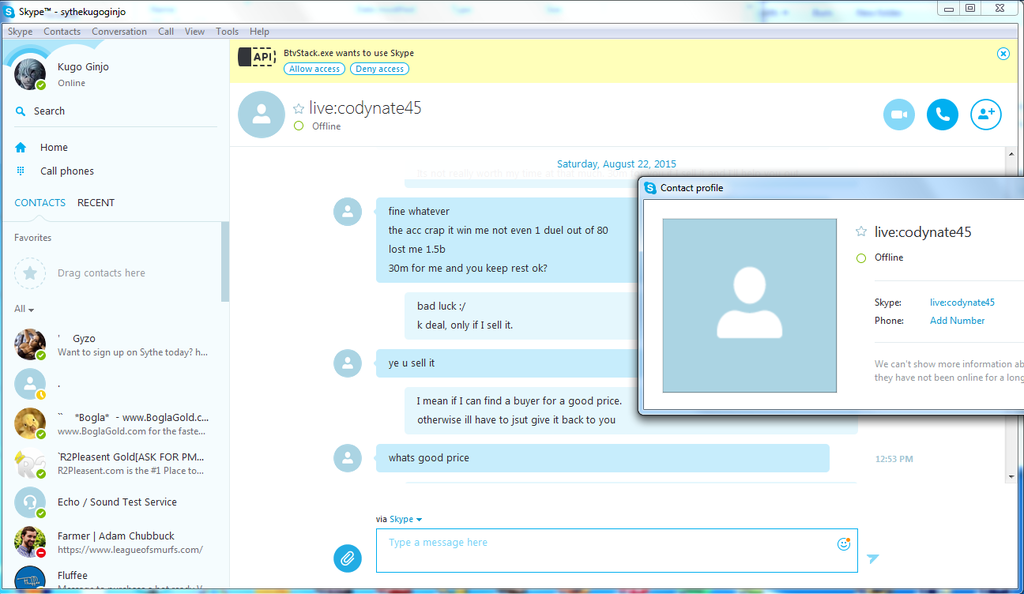Click the live:codynate45 Skype name link

(962, 302)
